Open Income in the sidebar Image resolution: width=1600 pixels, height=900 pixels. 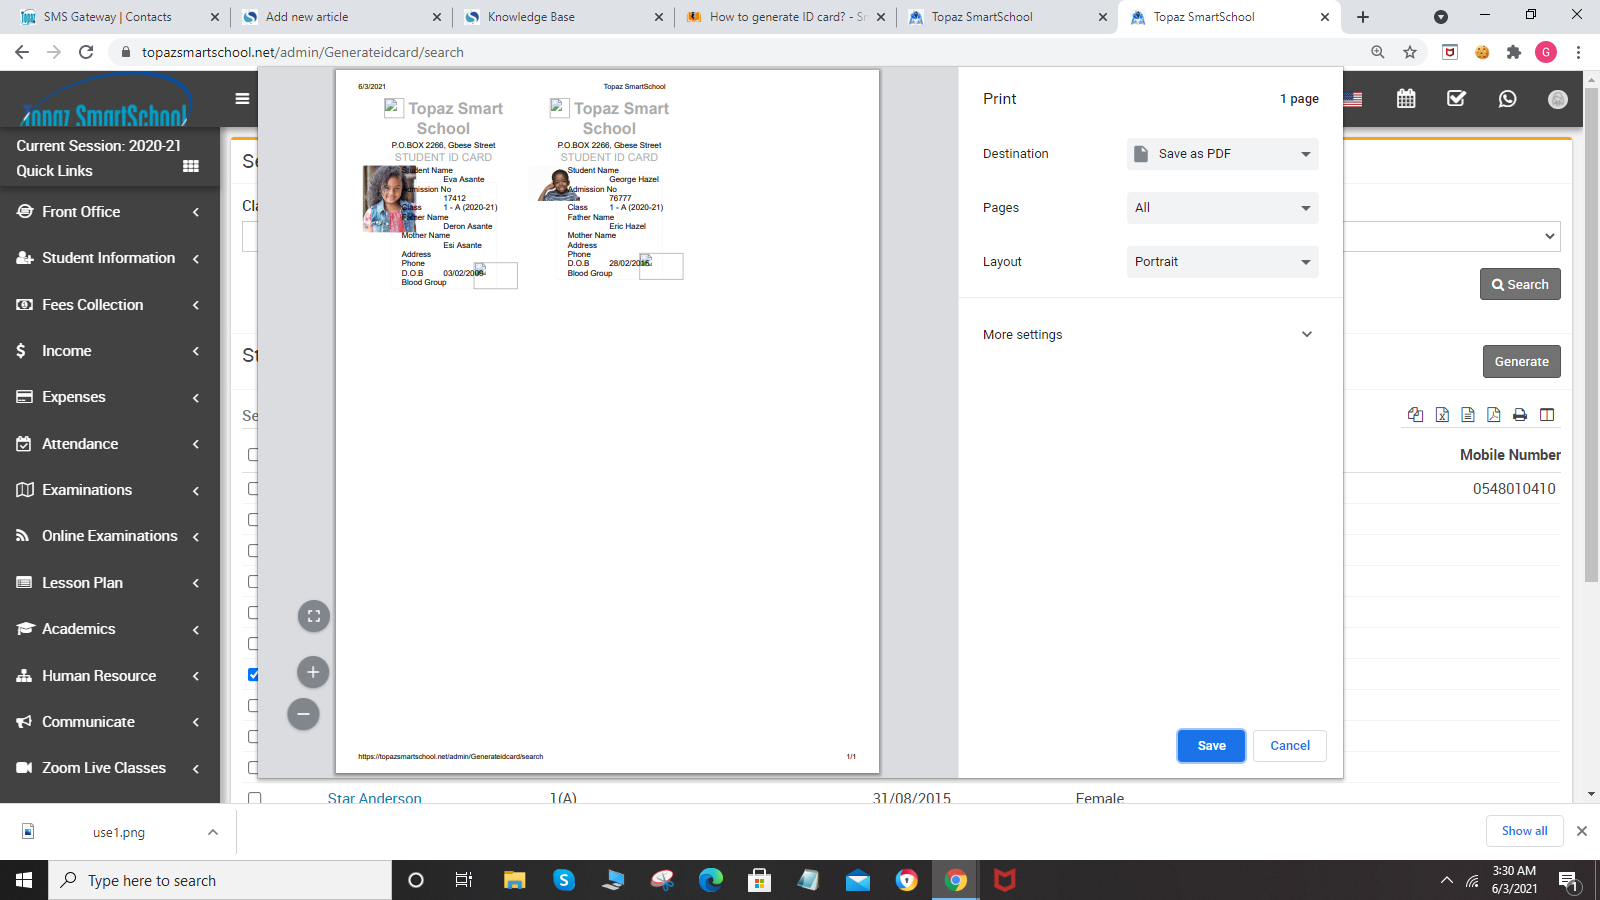(108, 351)
